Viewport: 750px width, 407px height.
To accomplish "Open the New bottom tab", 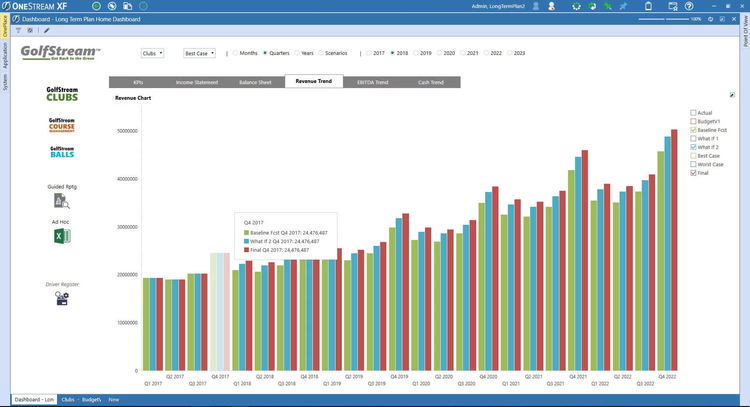I will point(113,399).
